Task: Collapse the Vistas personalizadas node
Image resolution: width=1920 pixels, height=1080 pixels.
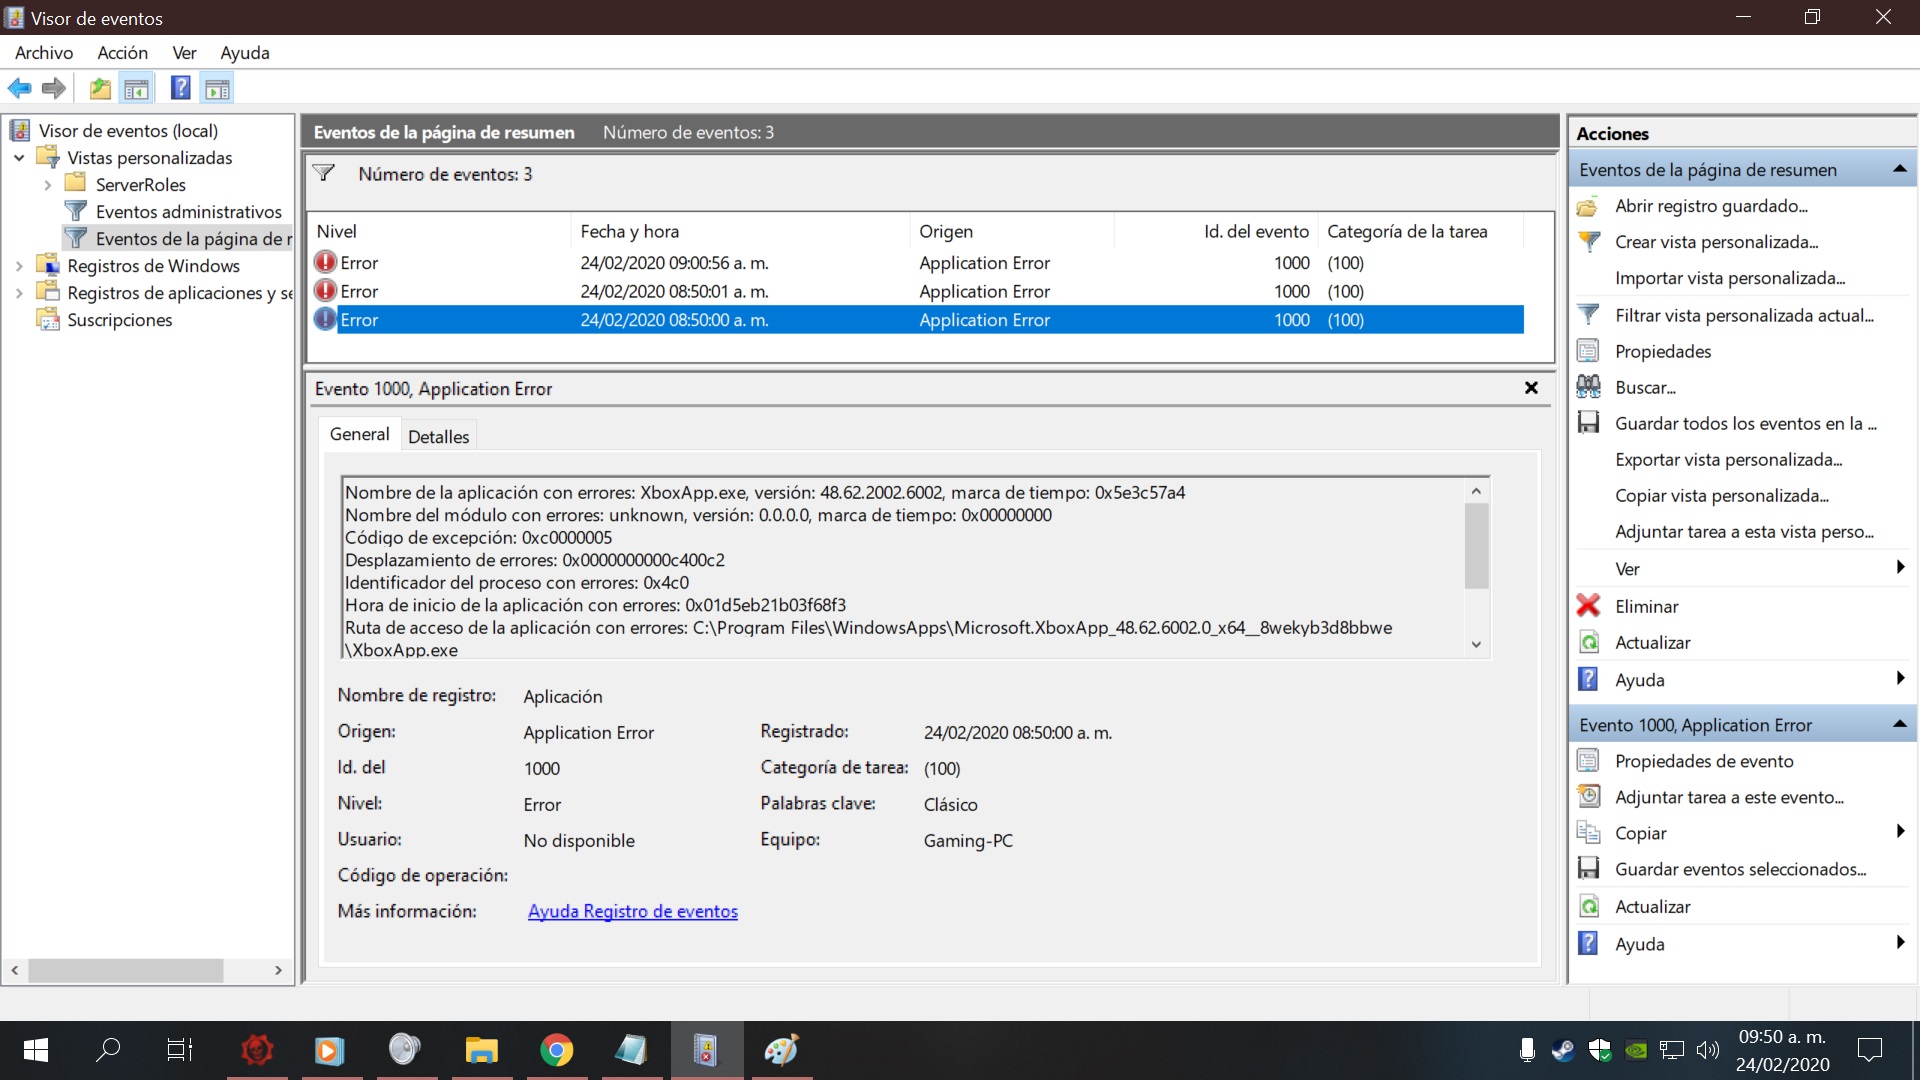Action: [x=19, y=158]
